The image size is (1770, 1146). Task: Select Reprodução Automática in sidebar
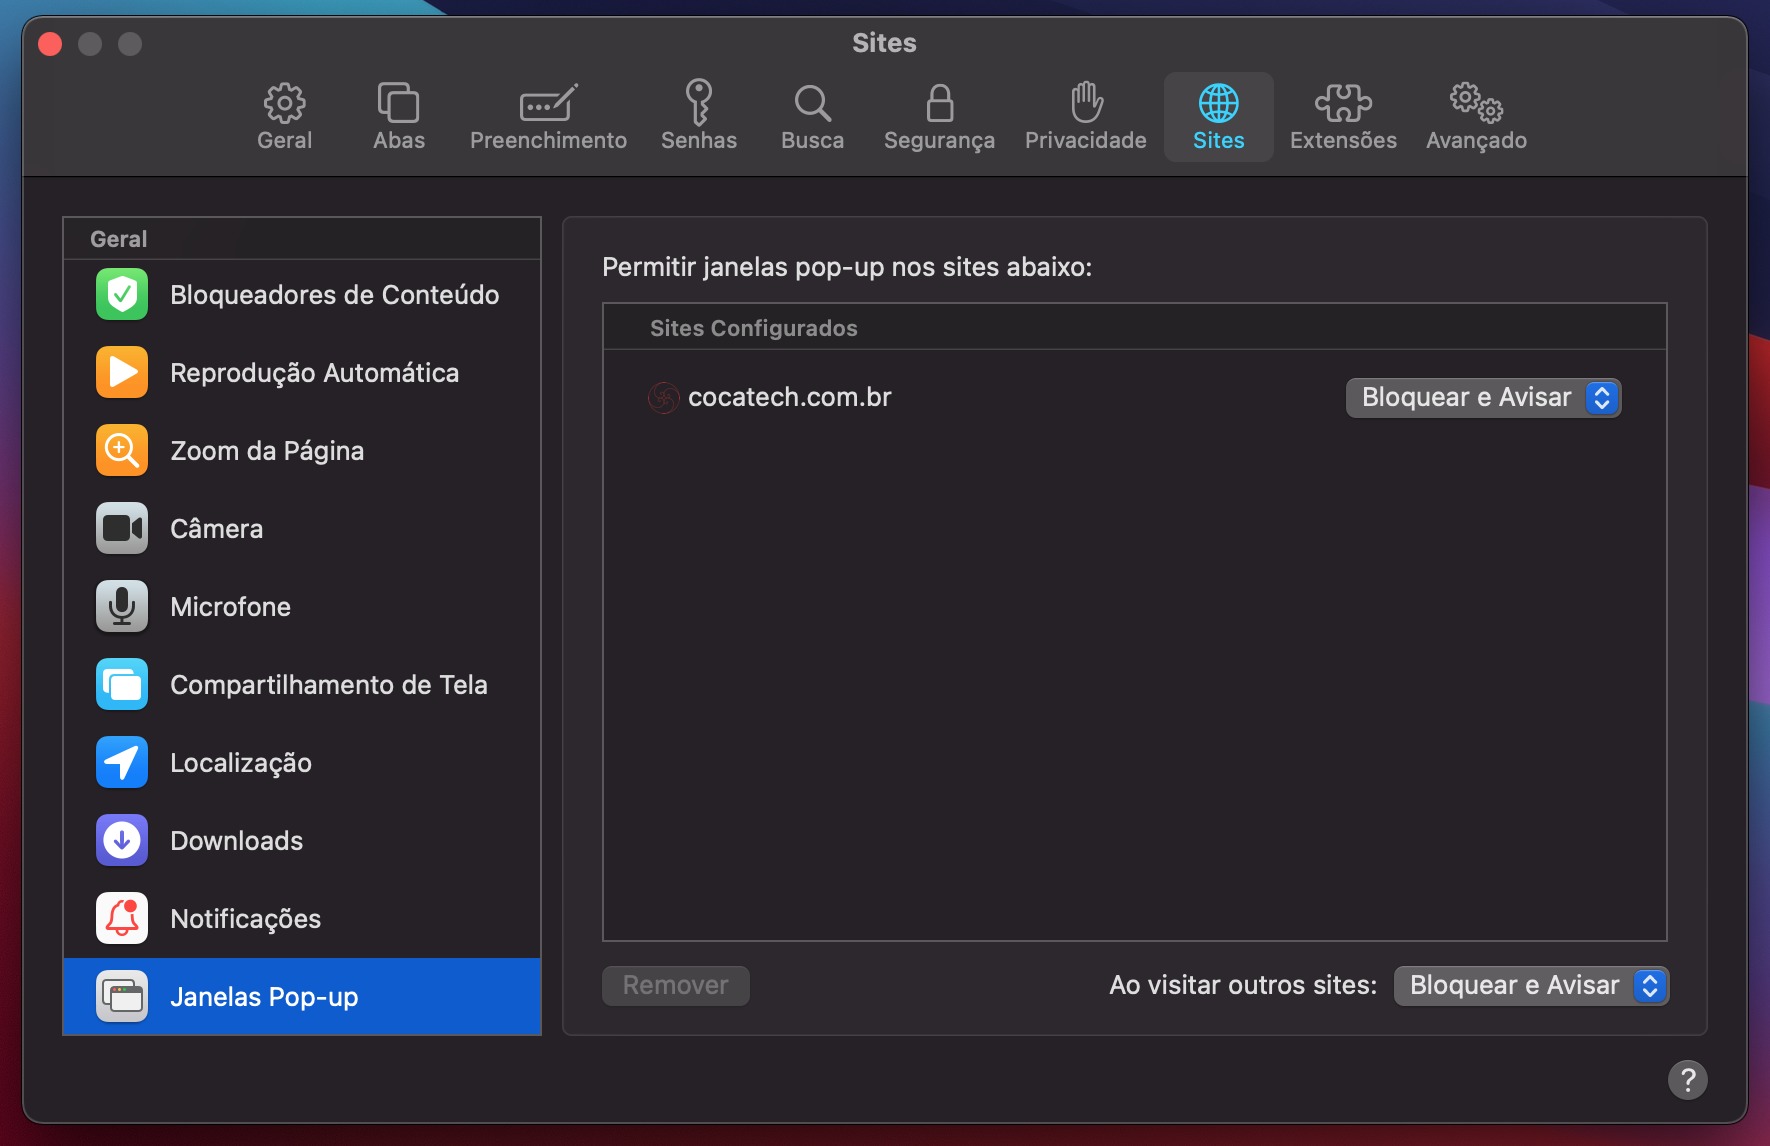(x=314, y=372)
